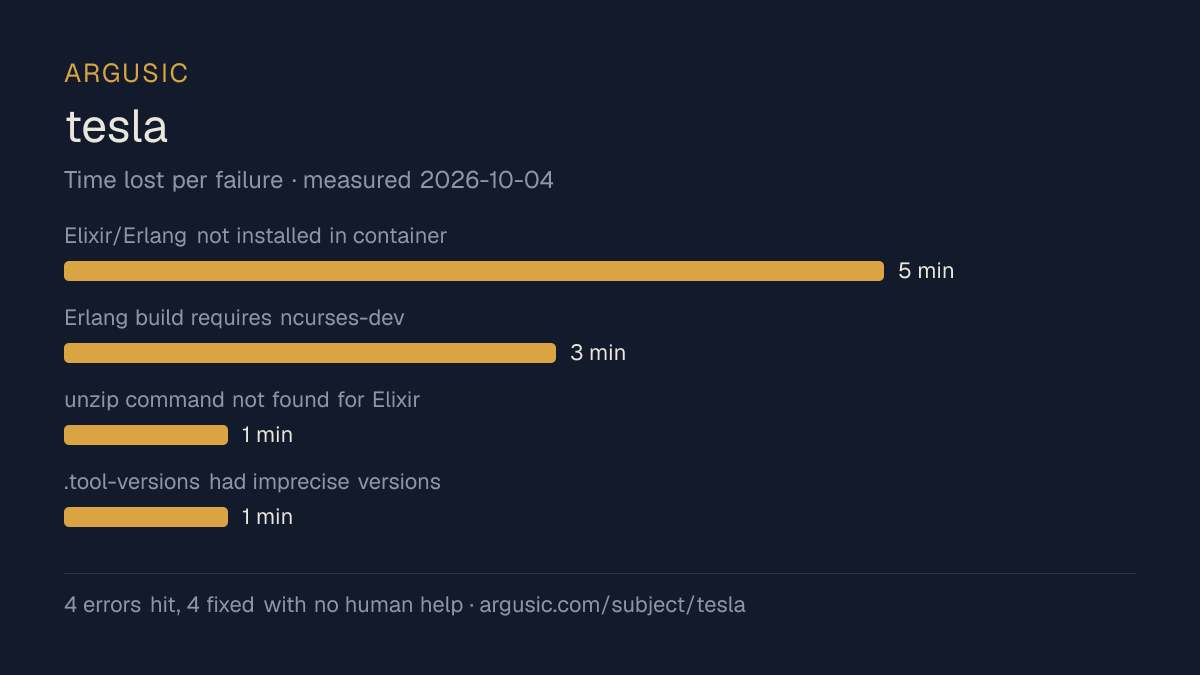The image size is (1200, 675).
Task: Click the Erlang build requires ncurses-dev label
Action: [234, 318]
